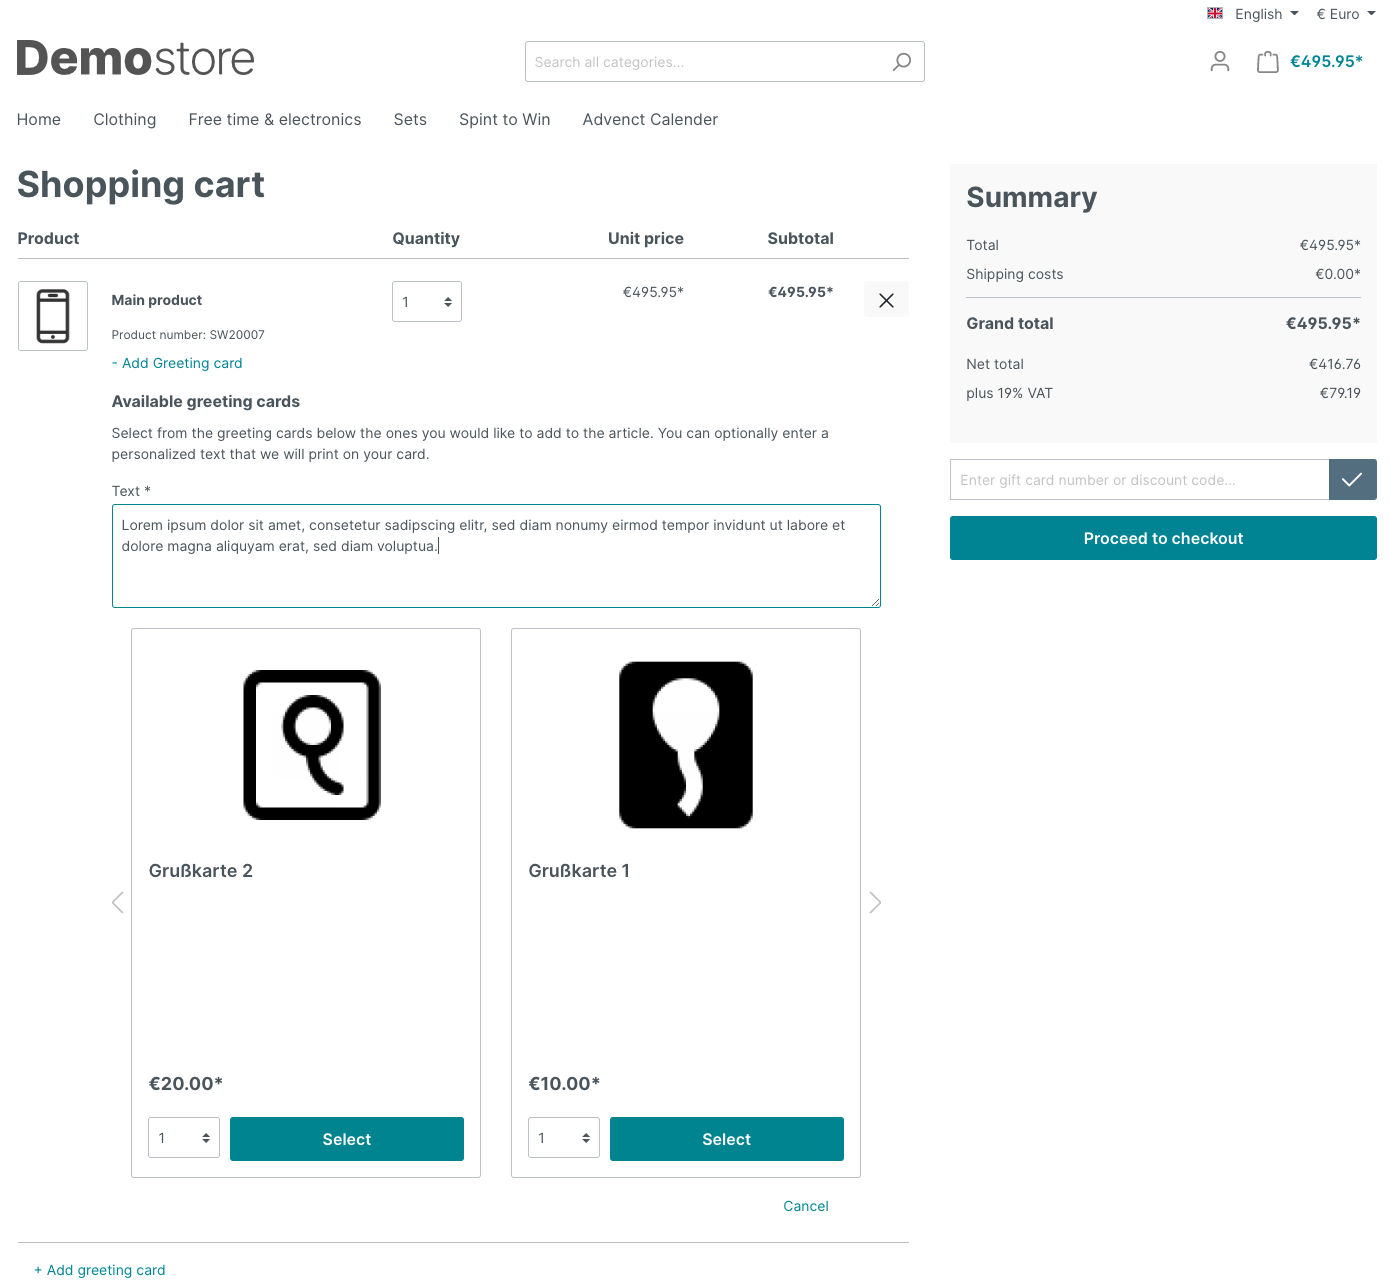Focus the gift card or discount code field
1390x1286 pixels.
(1140, 480)
